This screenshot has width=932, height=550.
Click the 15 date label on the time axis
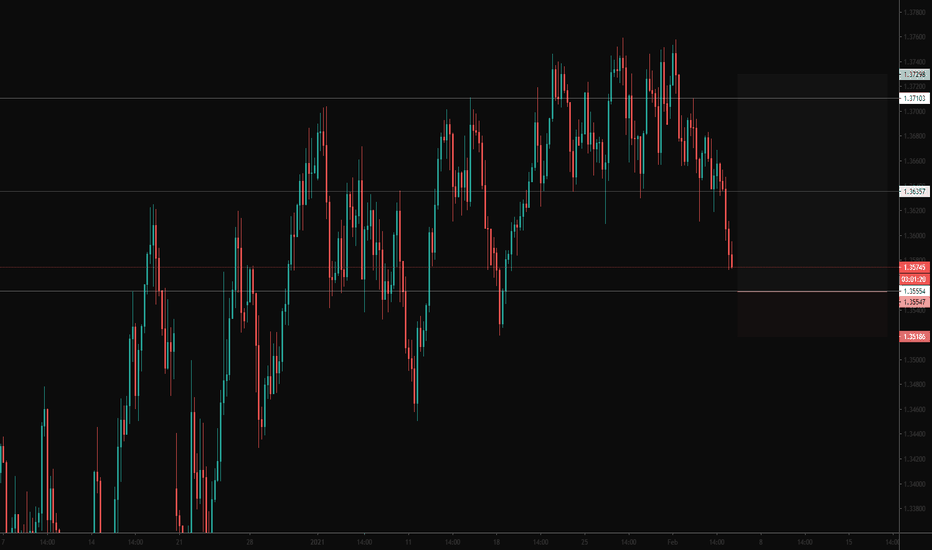tap(849, 542)
